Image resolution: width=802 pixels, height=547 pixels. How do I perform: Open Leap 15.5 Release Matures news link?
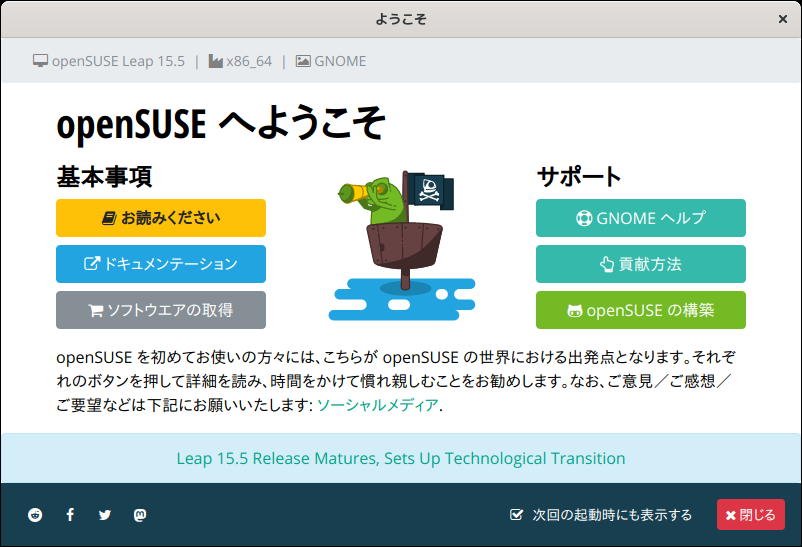[x=401, y=458]
